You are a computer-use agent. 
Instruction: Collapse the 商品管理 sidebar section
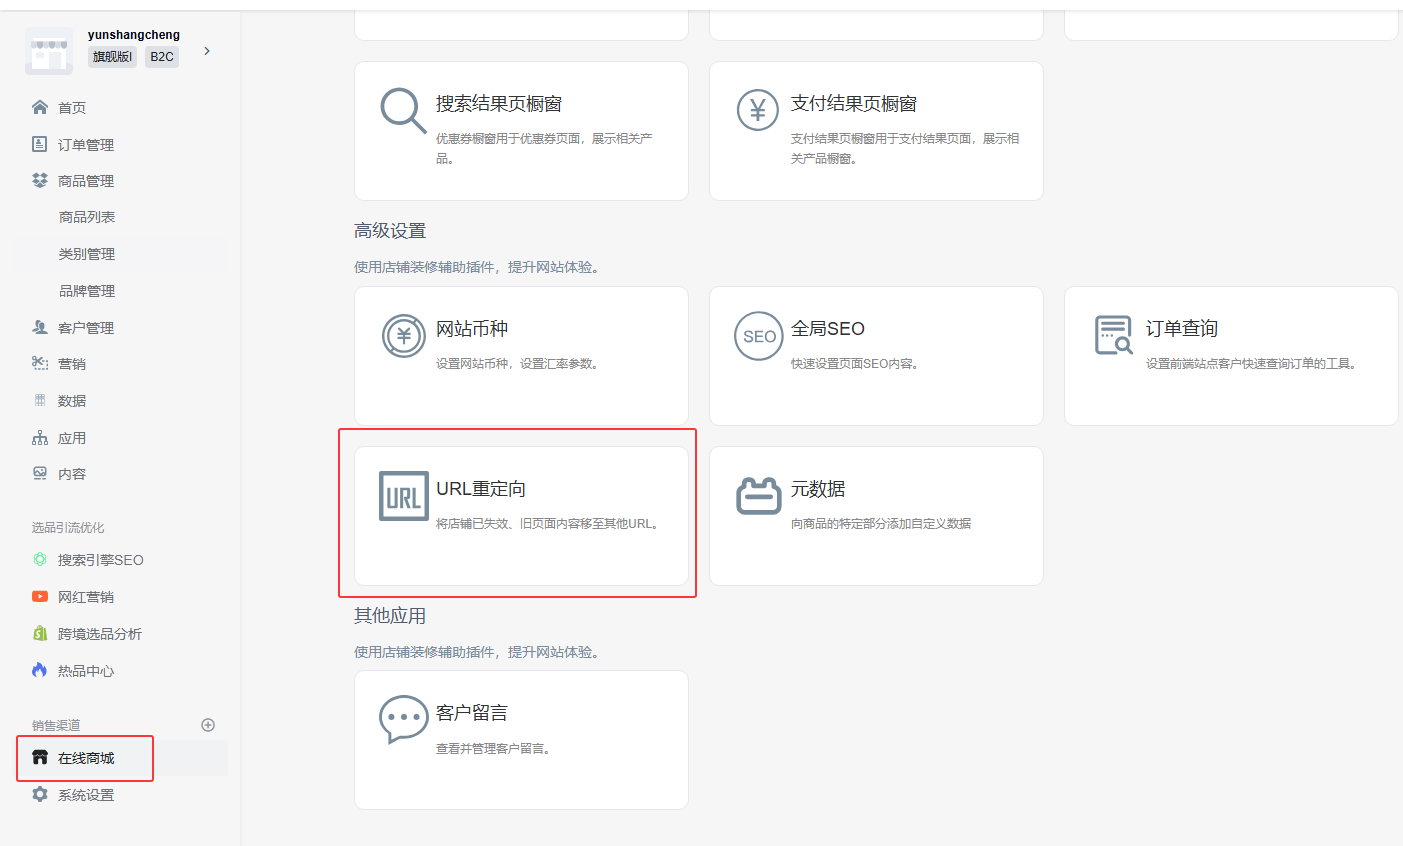(85, 181)
